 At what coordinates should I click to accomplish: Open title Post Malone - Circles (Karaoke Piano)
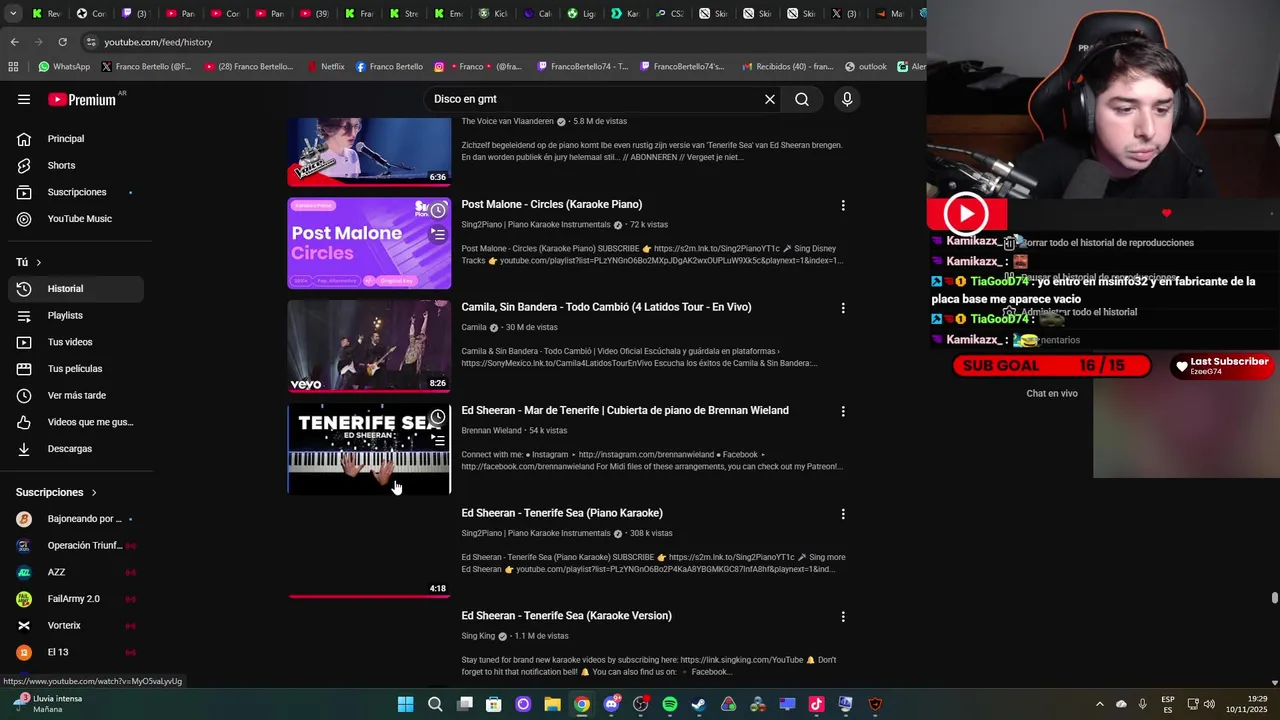click(x=551, y=204)
